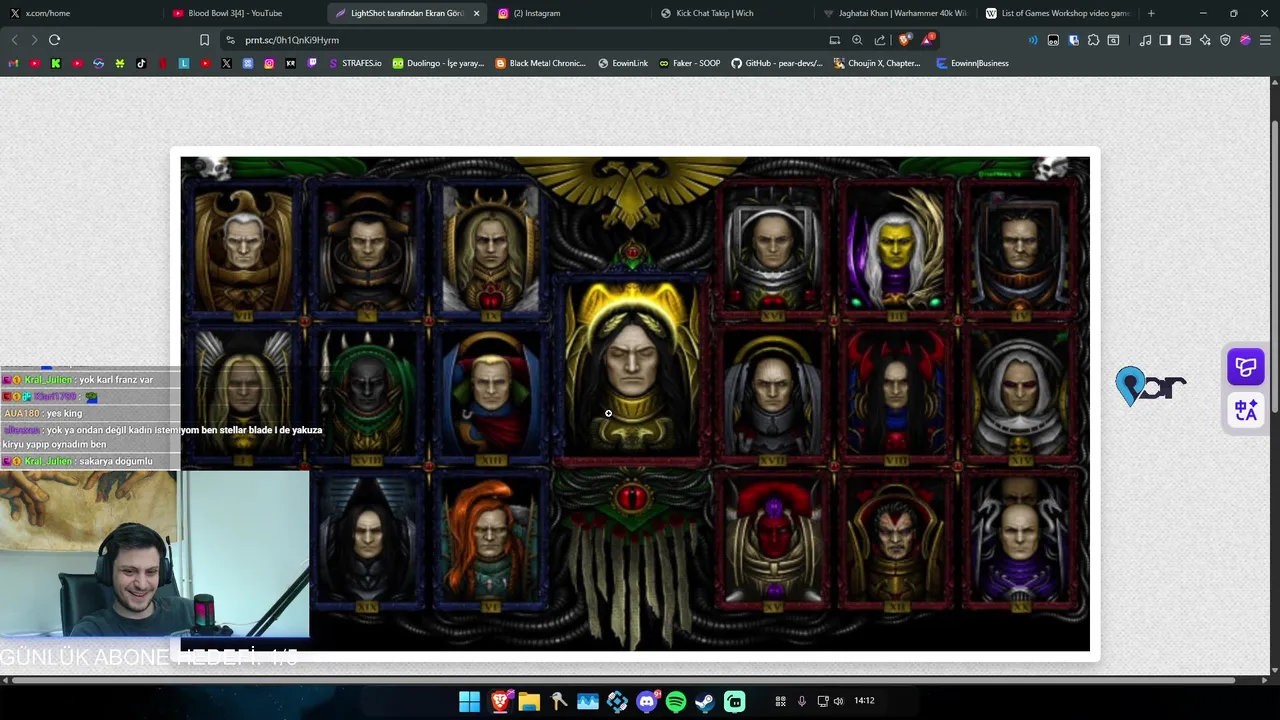
Task: Open the Eowinn|Business bookmark
Action: pos(973,63)
